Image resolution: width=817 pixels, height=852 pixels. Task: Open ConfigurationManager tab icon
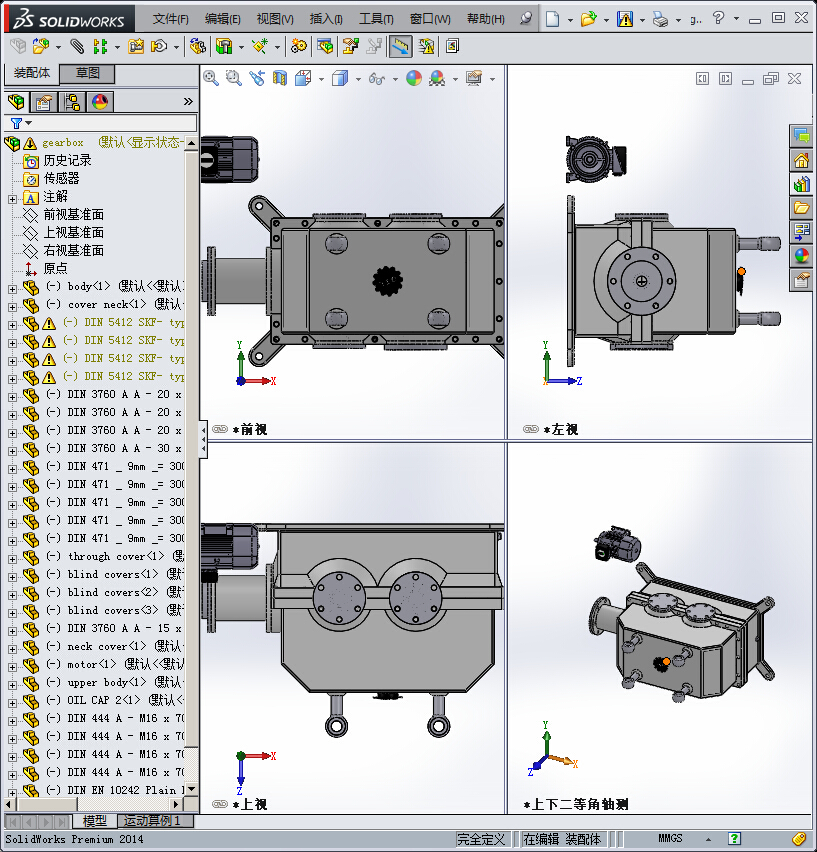[x=72, y=102]
